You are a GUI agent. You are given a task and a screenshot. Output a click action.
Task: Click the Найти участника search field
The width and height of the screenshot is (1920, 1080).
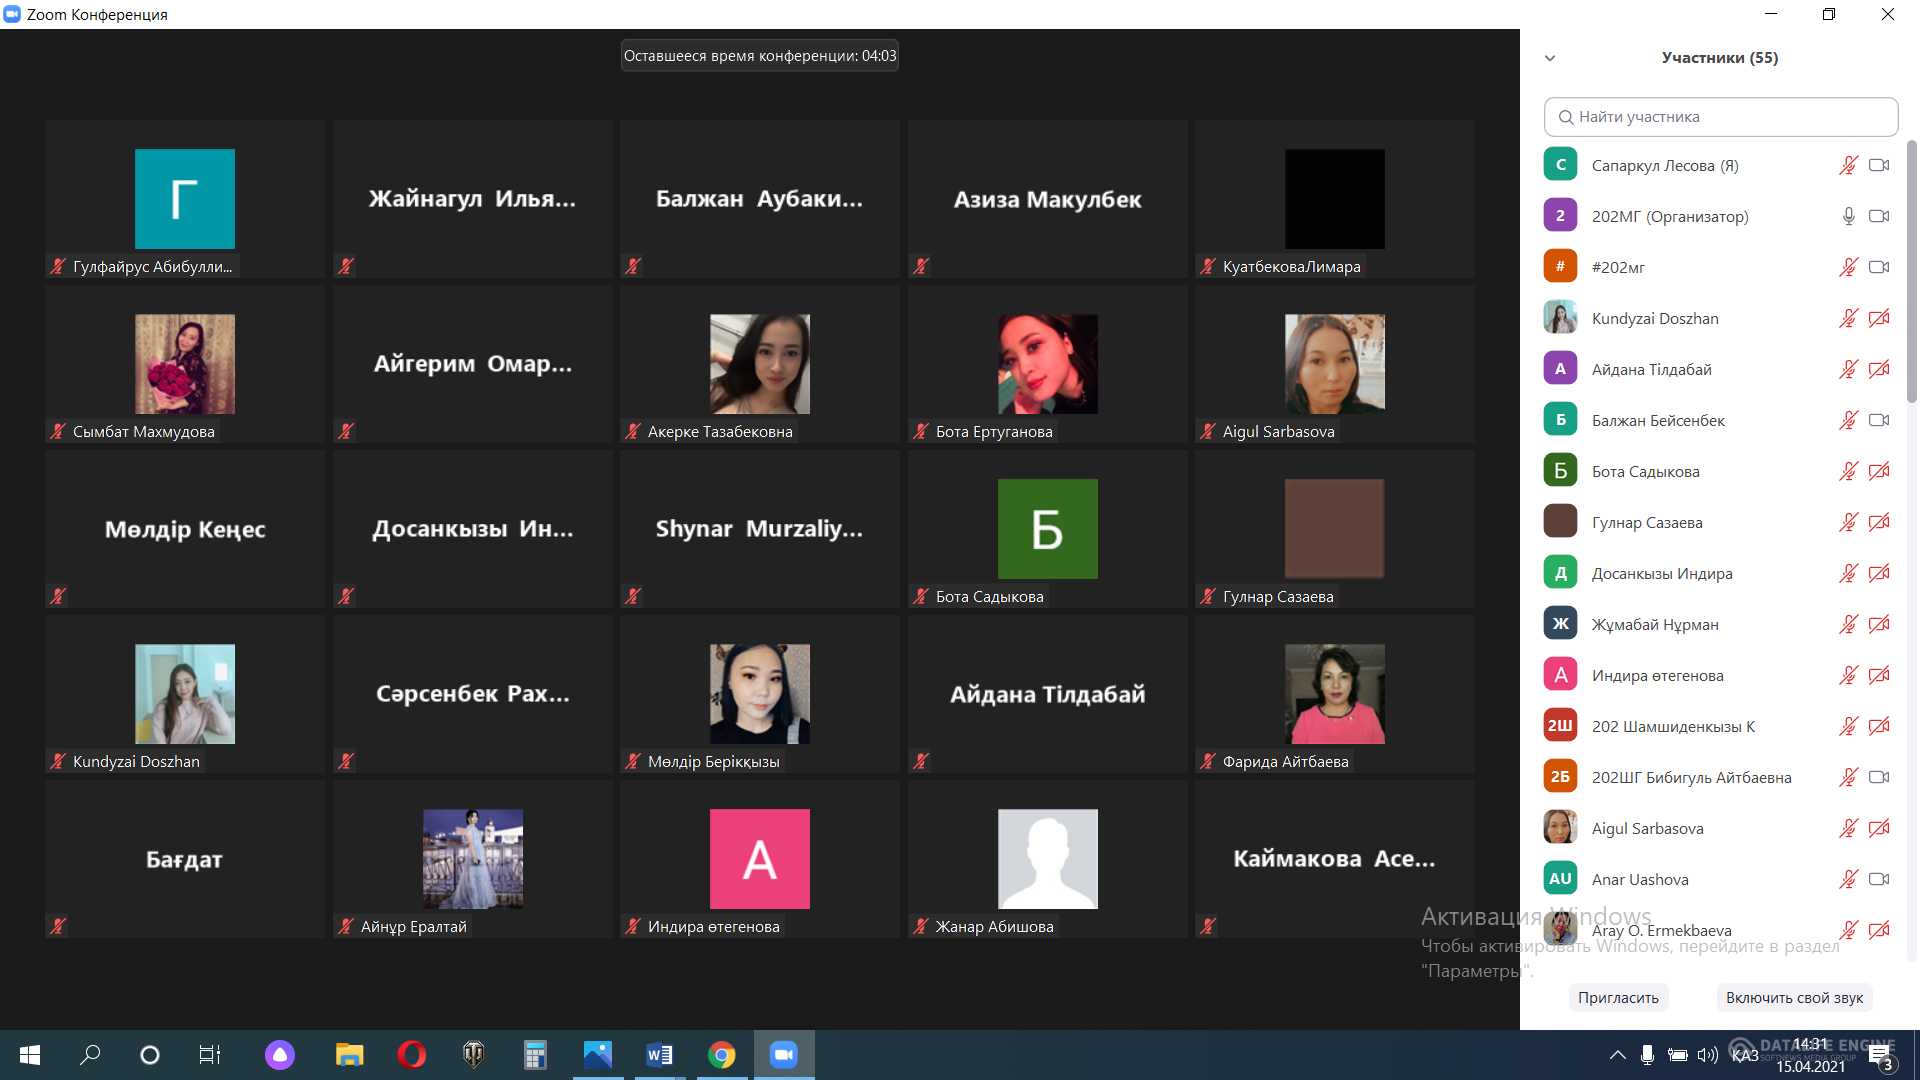(1720, 117)
